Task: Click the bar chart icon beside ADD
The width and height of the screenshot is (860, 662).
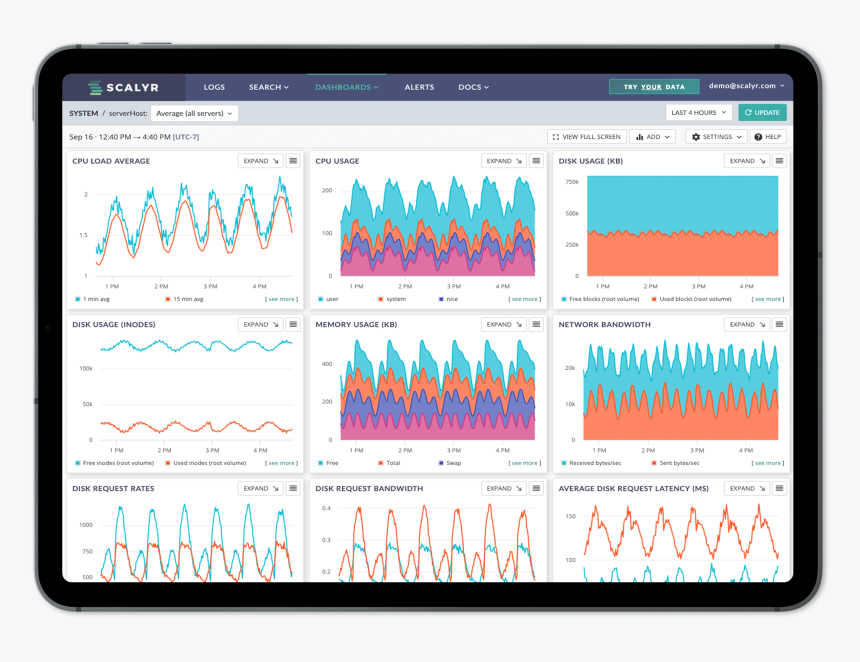Action: coord(640,137)
